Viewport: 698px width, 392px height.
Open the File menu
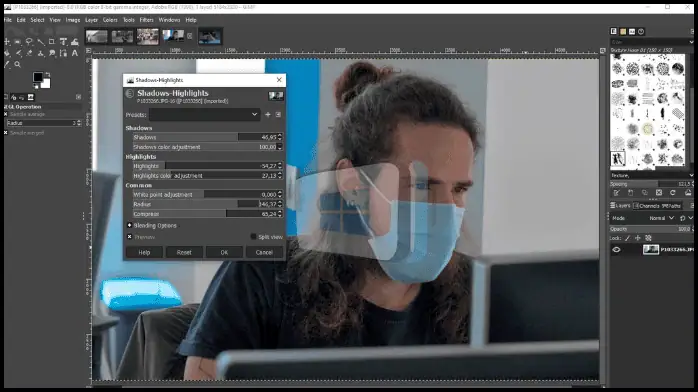point(8,20)
